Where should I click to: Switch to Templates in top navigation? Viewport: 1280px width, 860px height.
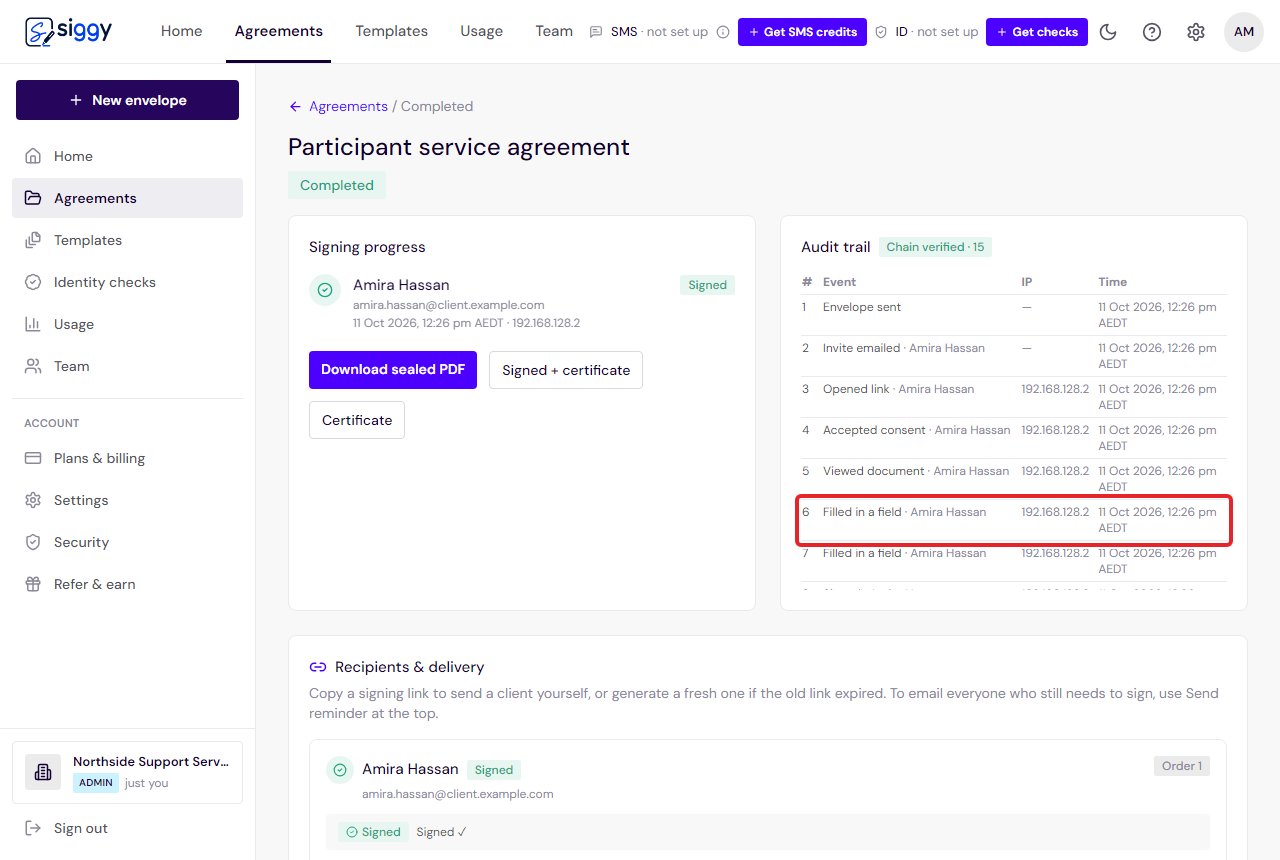(391, 31)
